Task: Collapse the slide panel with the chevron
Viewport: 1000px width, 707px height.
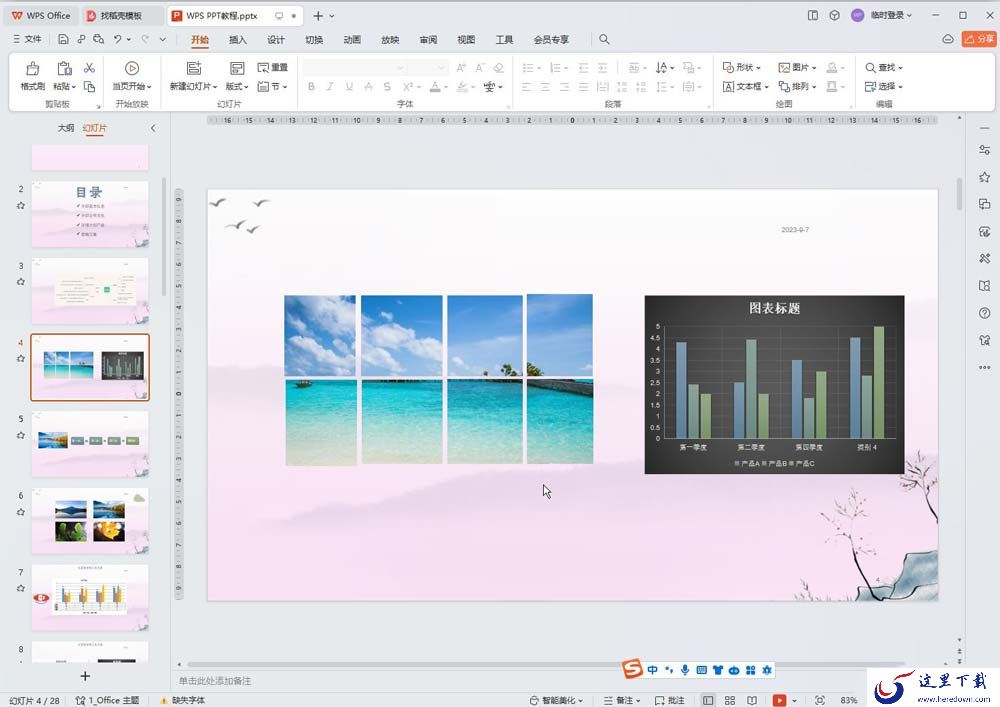Action: tap(153, 128)
